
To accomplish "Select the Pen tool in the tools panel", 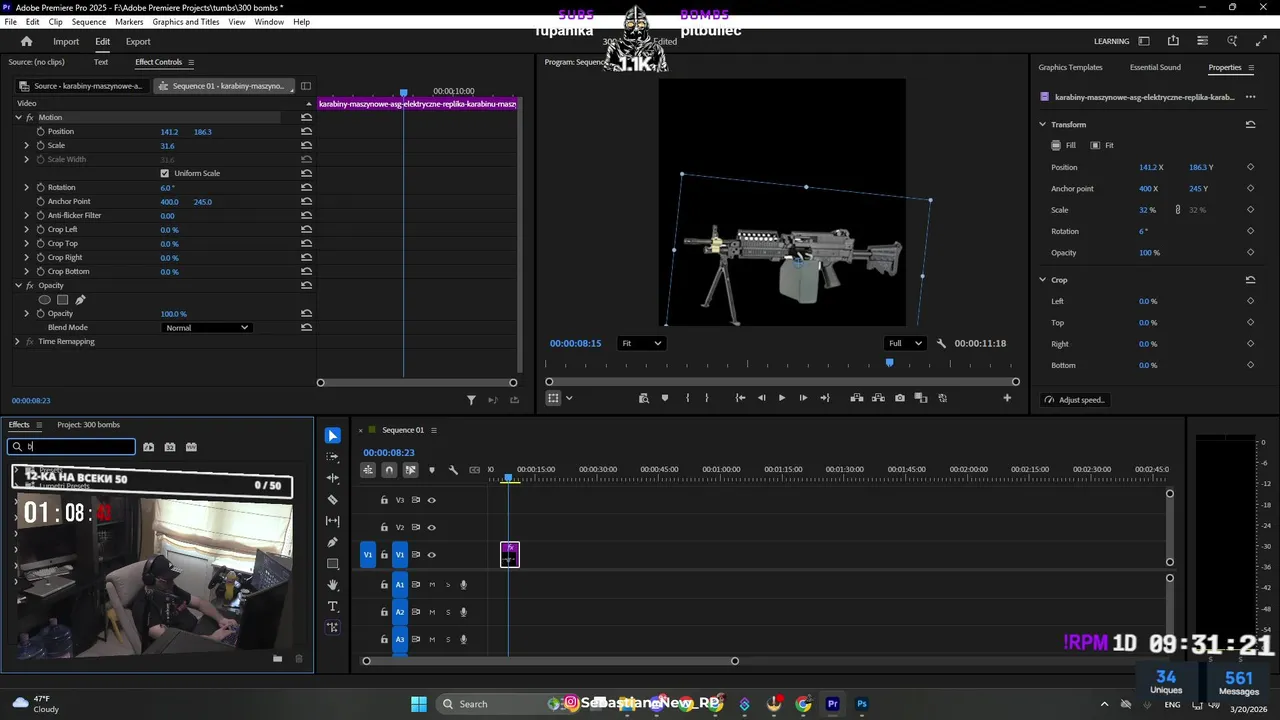I will click(x=333, y=542).
